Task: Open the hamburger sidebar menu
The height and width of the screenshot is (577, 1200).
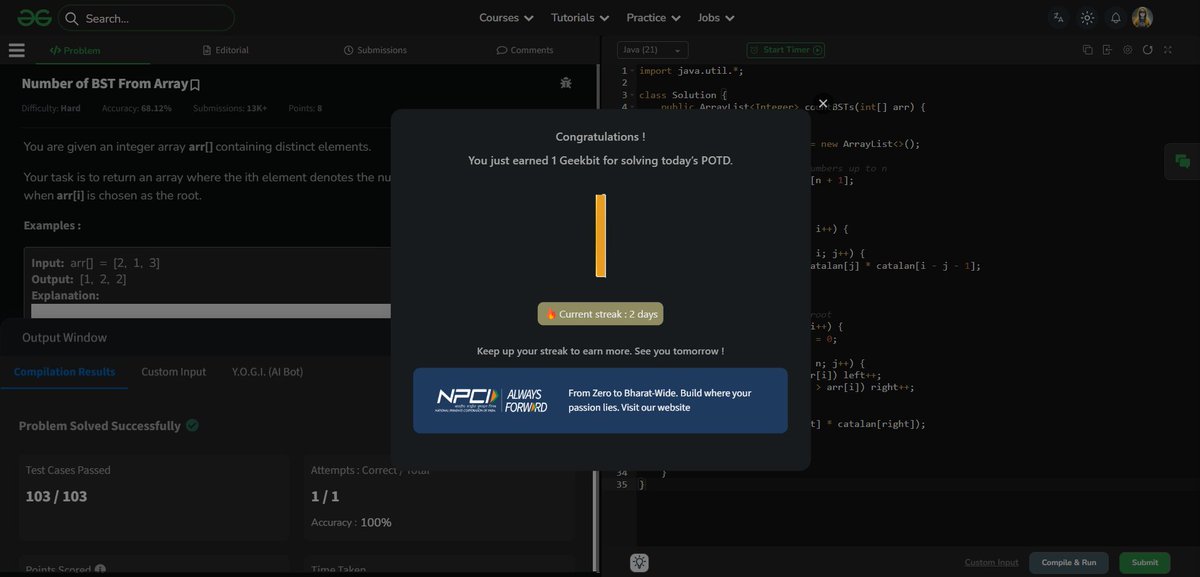Action: [16, 50]
